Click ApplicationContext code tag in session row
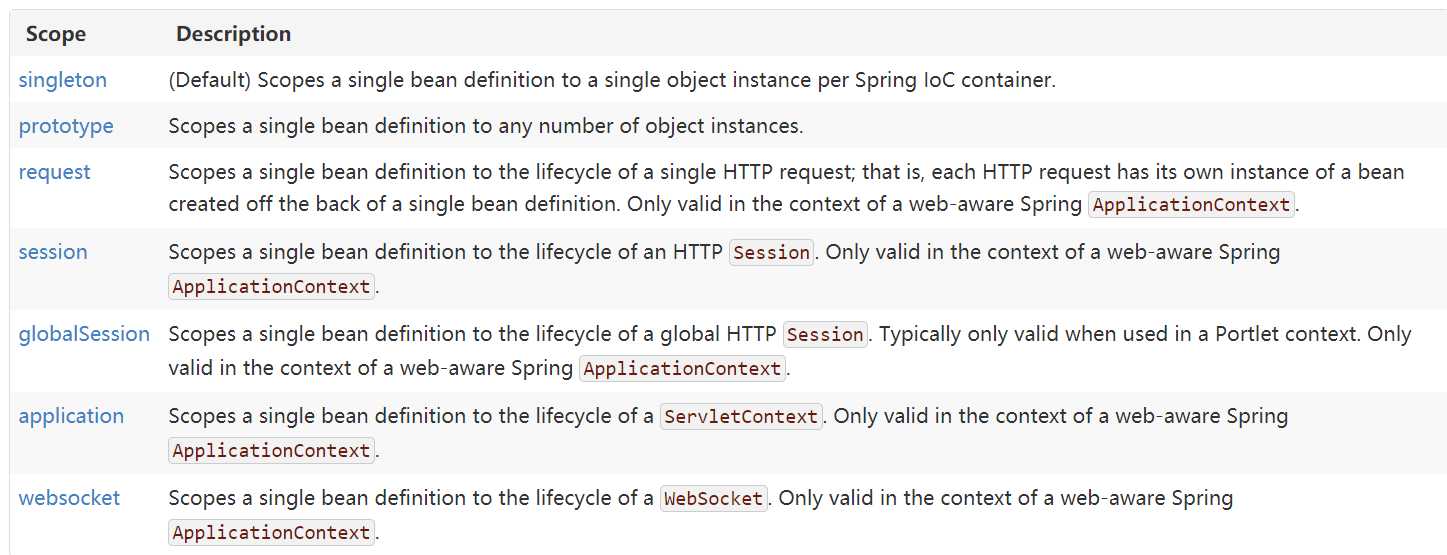1447x555 pixels. (x=272, y=287)
